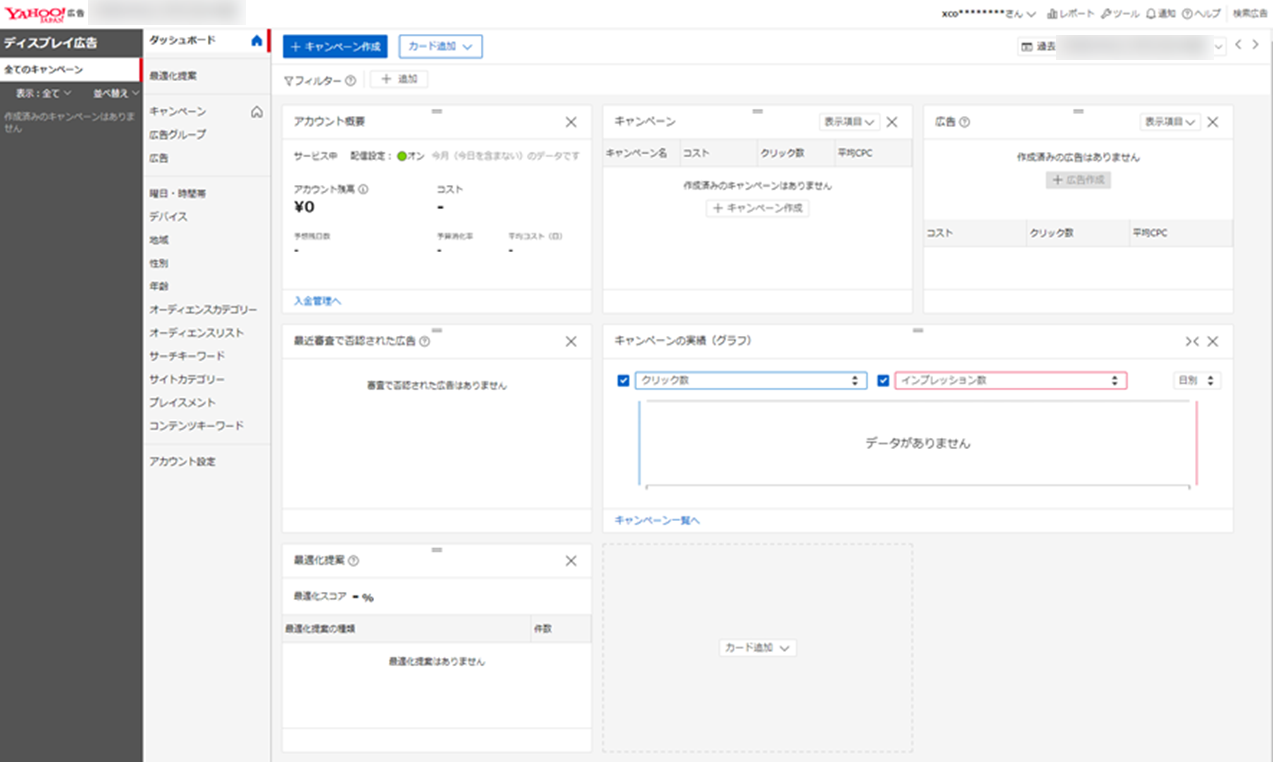1273x762 pixels.
Task: Click the dashboard home icon
Action: coord(257,40)
